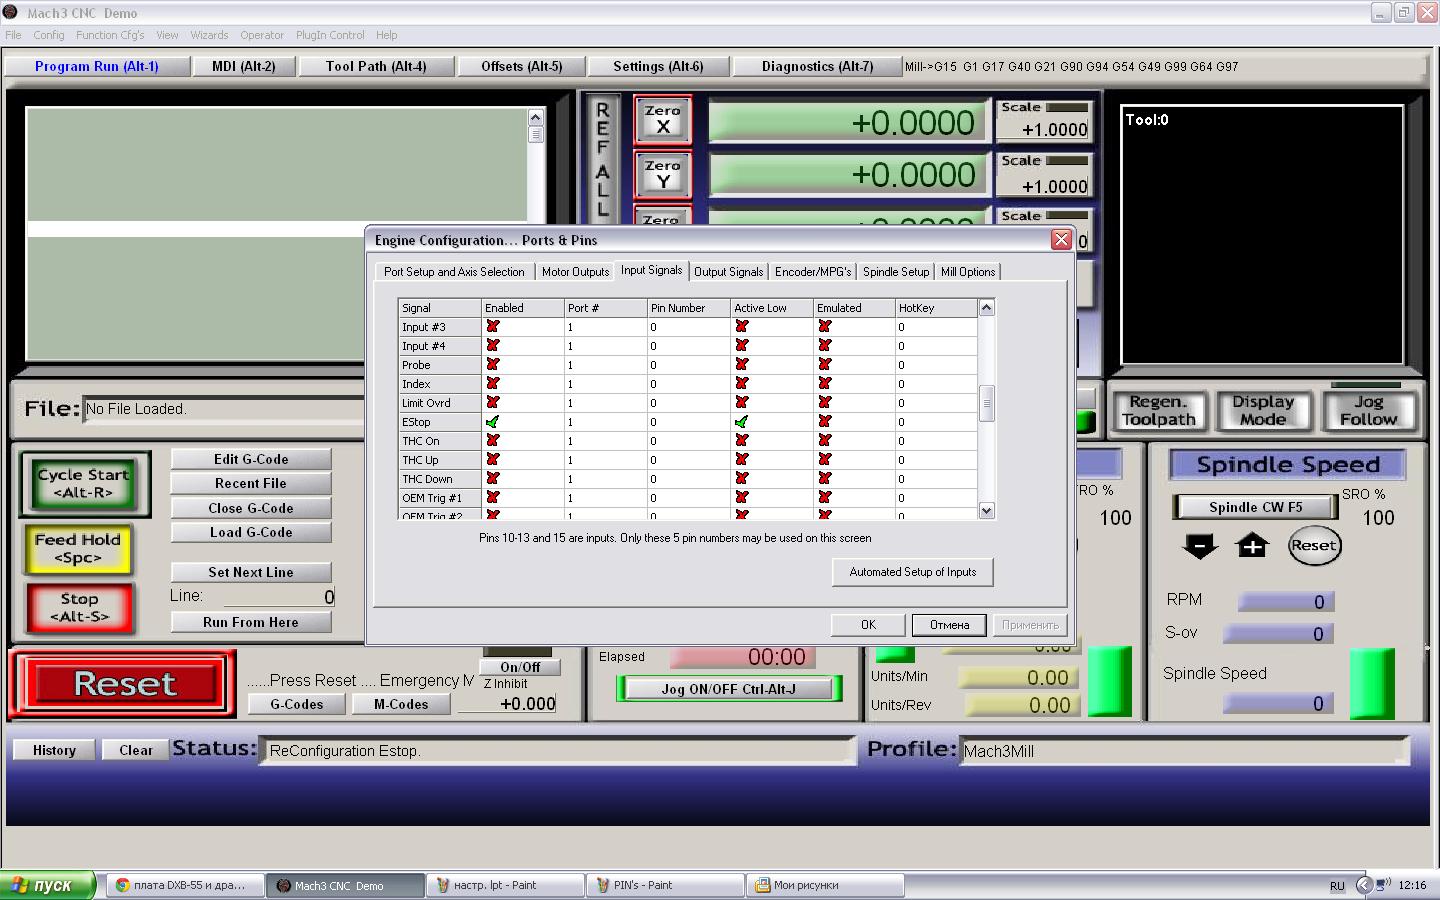The image size is (1440, 900).
Task: Click G-code window scroll up arrow
Action: (x=536, y=117)
